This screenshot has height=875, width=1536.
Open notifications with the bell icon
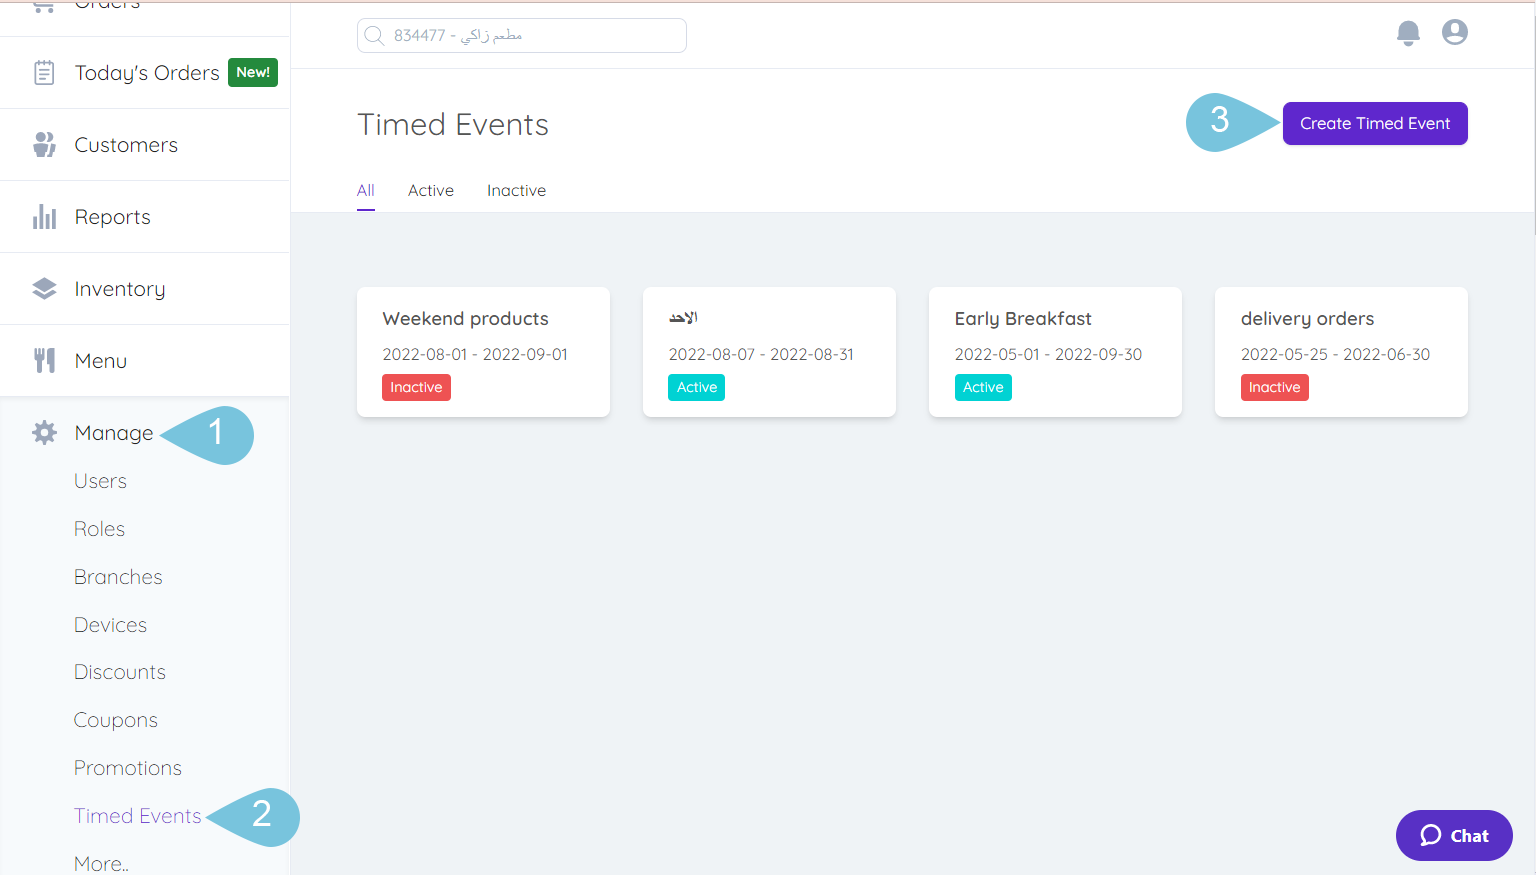coord(1408,32)
